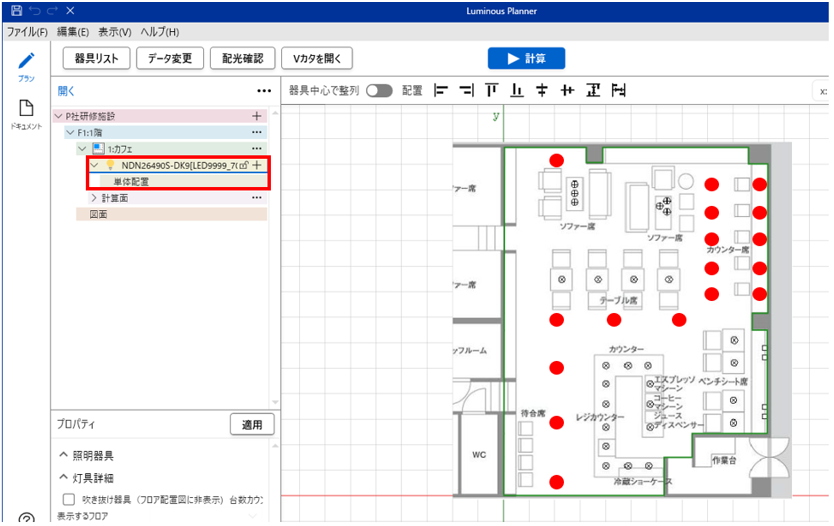This screenshot has height=526, width=834.
Task: Click the 器具リスト button
Action: [96, 58]
